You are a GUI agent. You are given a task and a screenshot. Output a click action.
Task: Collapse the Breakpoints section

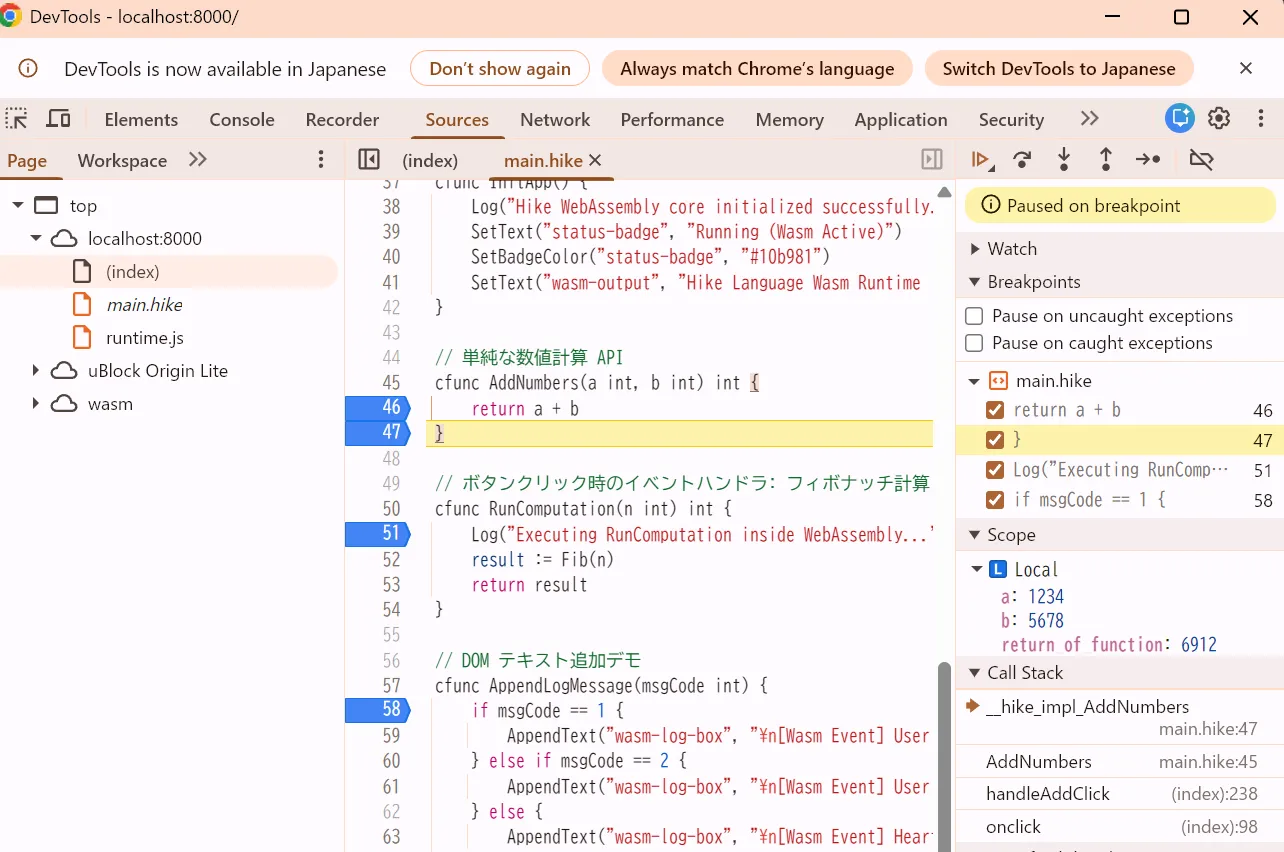[x=975, y=282]
